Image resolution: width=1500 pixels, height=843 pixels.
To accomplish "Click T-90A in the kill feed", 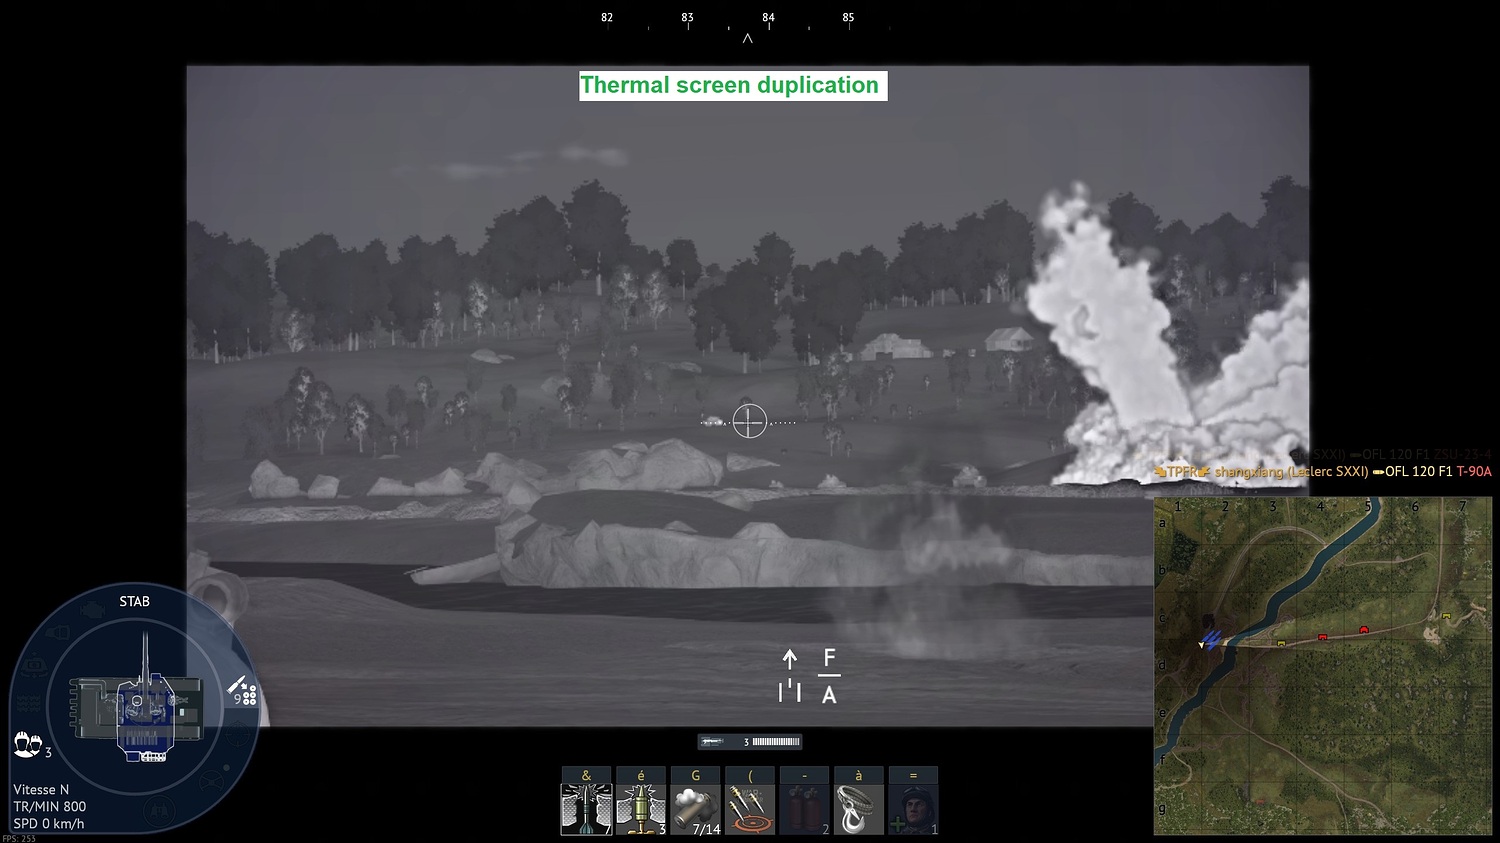I will click(1474, 472).
